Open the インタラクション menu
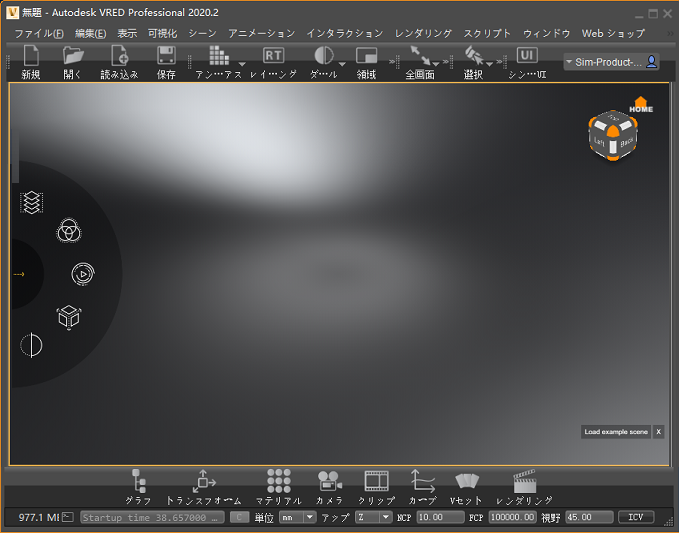Image resolution: width=679 pixels, height=533 pixels. point(345,33)
